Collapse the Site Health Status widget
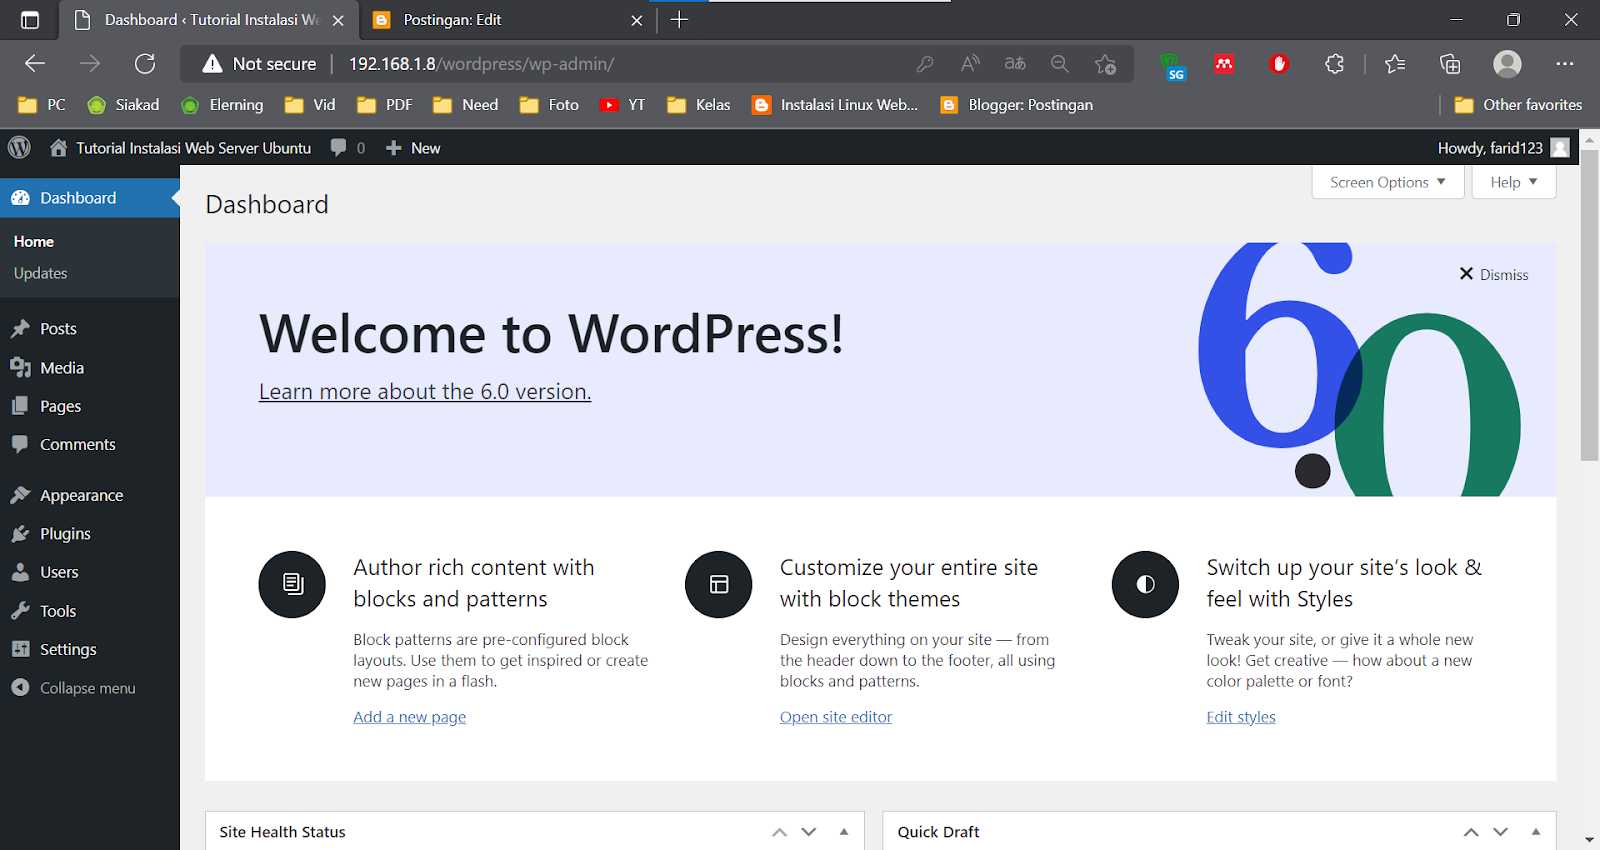 844,832
